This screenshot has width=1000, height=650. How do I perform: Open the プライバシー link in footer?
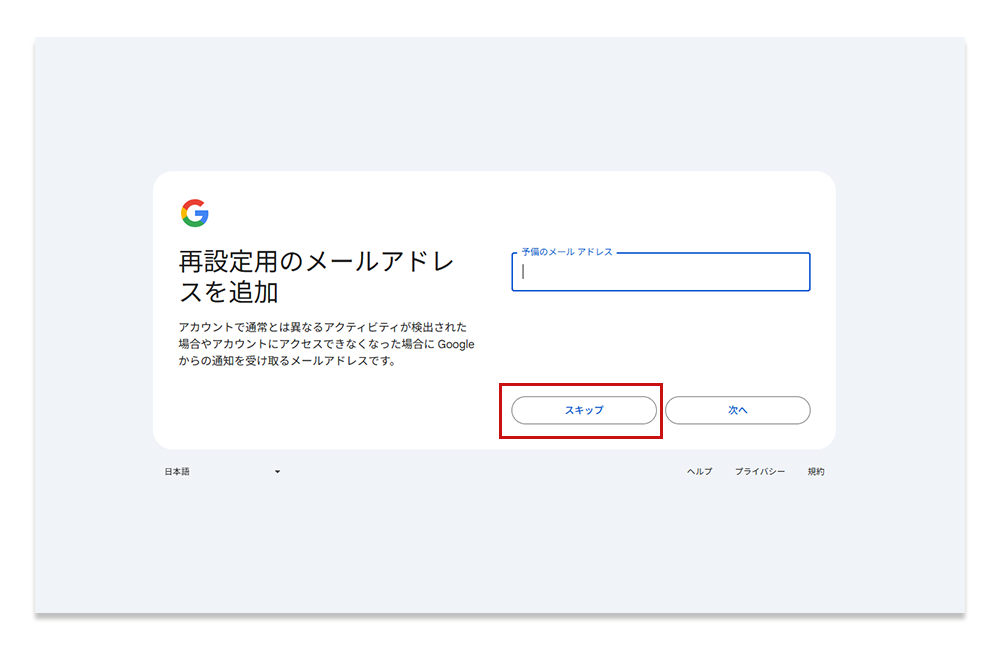pyautogui.click(x=760, y=471)
